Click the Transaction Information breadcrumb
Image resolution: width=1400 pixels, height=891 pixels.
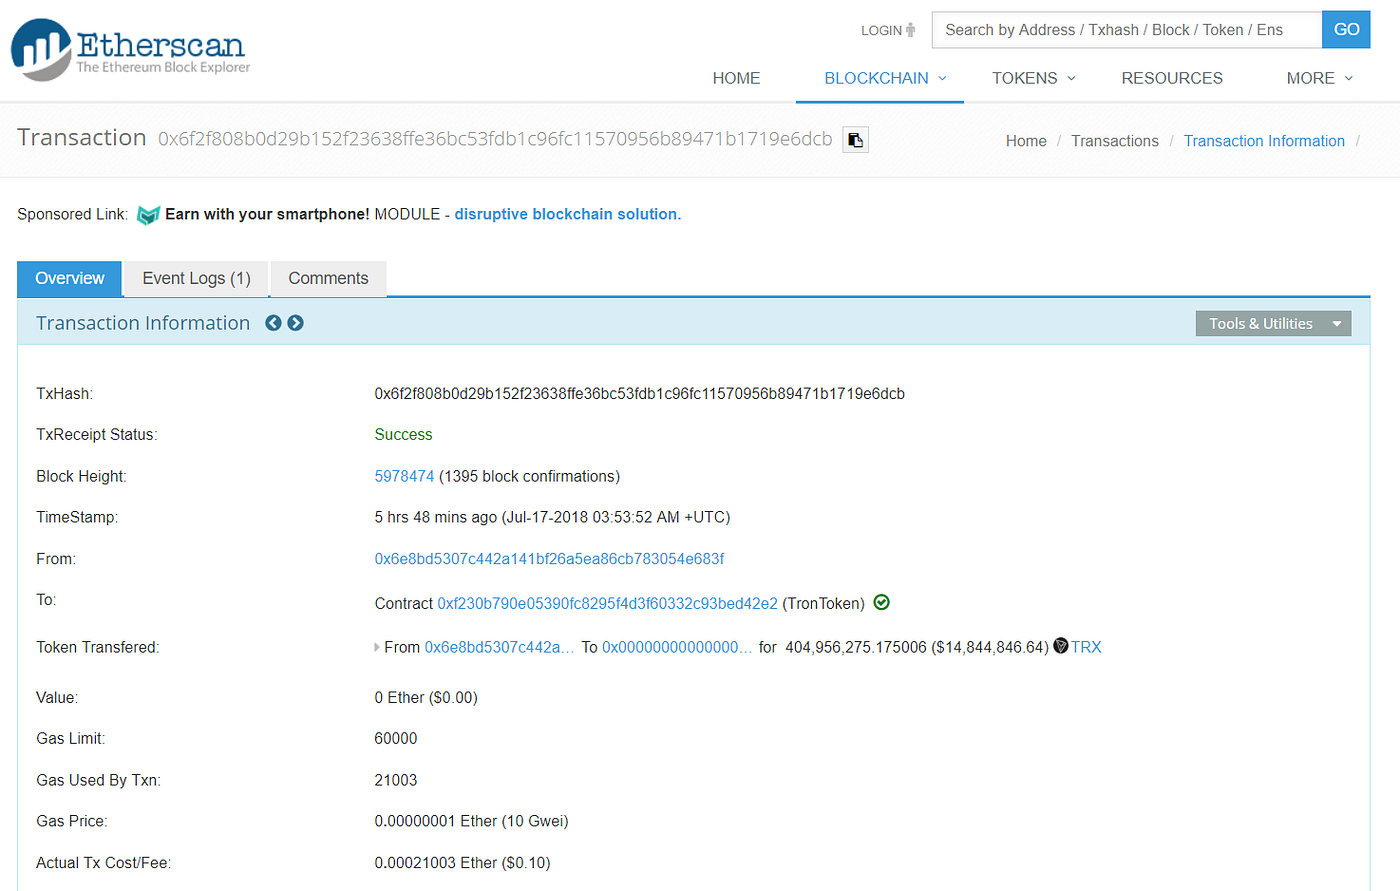coord(1264,141)
